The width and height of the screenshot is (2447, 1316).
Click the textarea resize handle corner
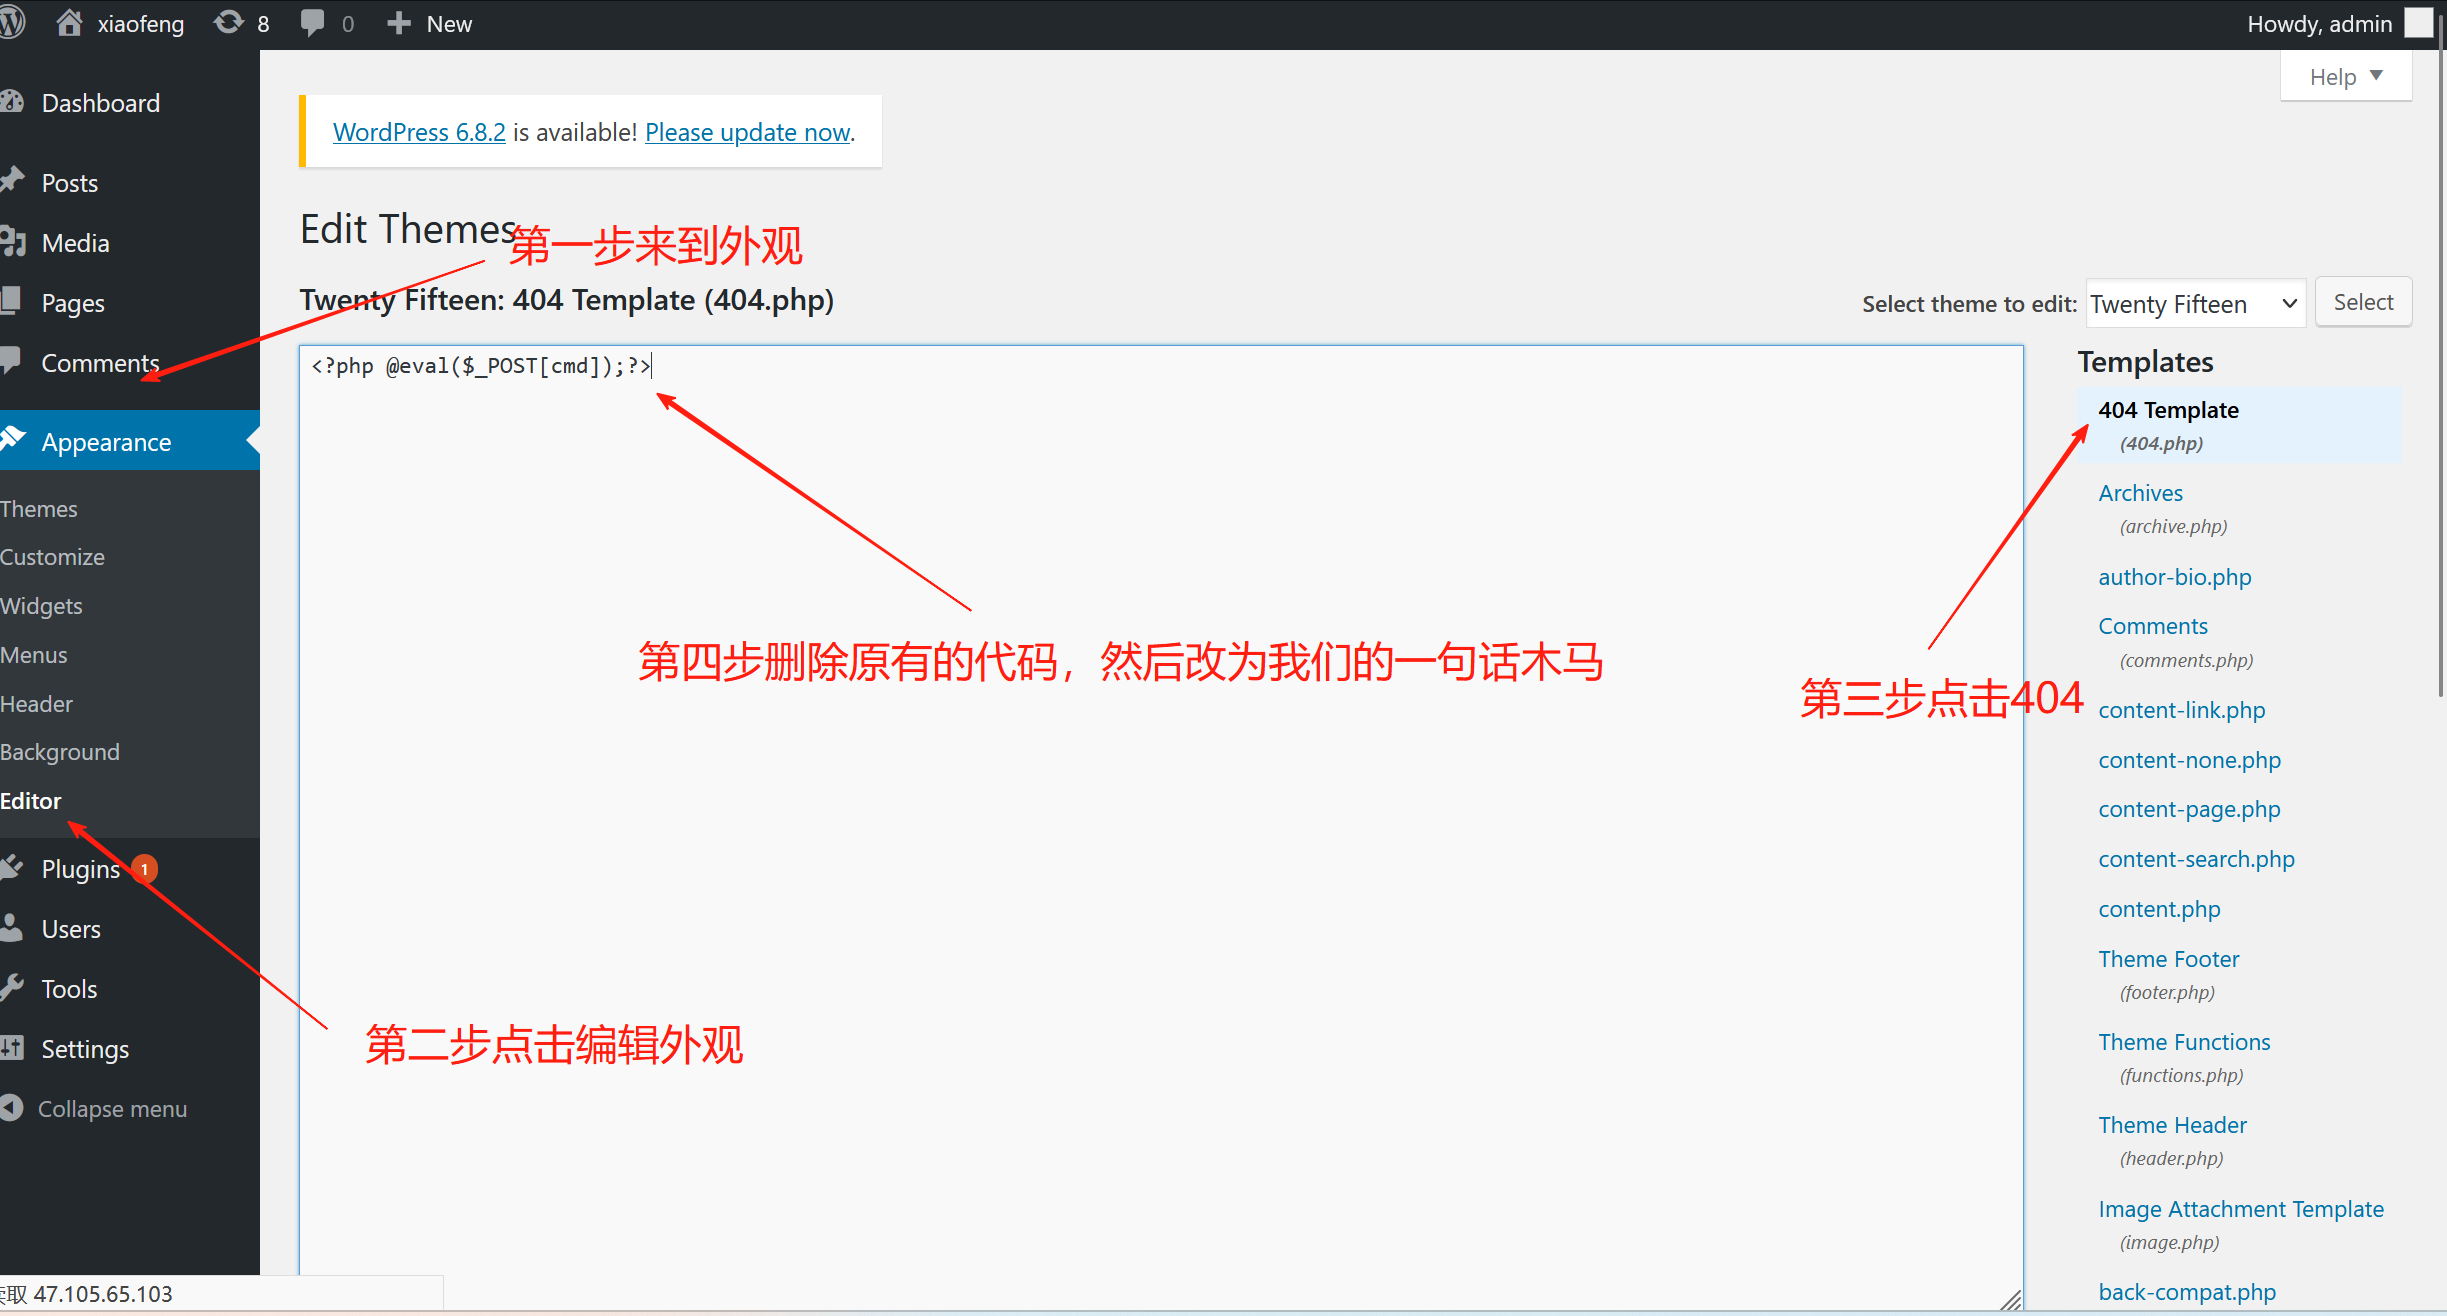tap(2012, 1300)
